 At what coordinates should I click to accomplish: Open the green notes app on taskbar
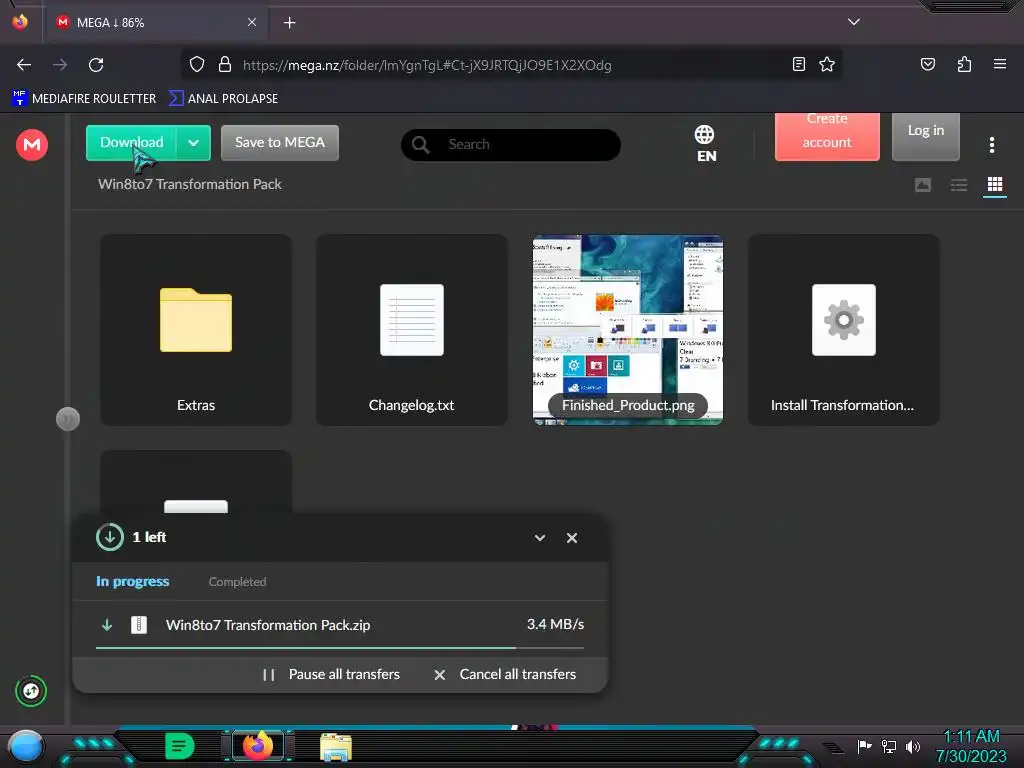[180, 746]
